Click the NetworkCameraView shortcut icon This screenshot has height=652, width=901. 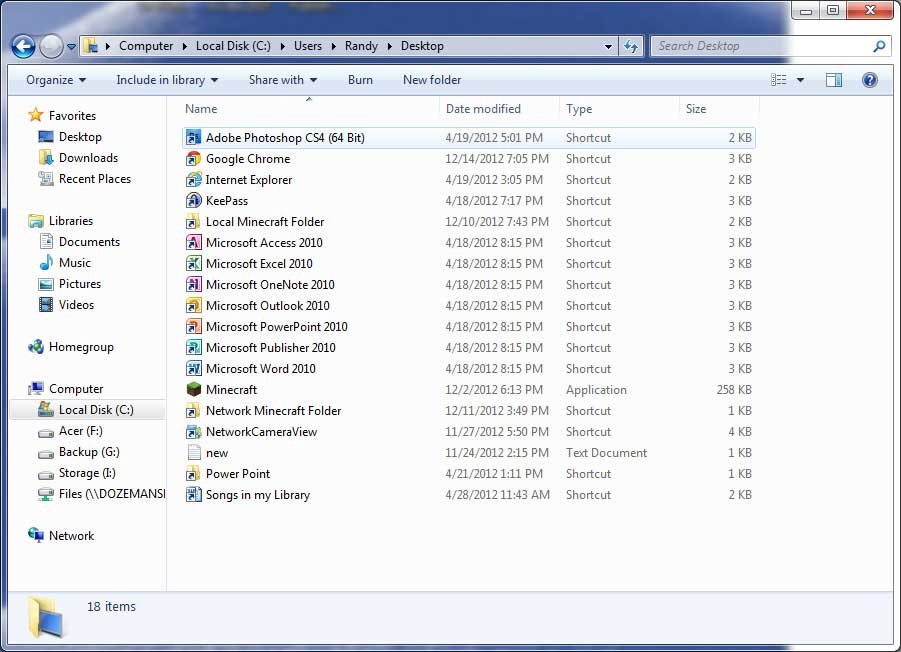pos(194,432)
